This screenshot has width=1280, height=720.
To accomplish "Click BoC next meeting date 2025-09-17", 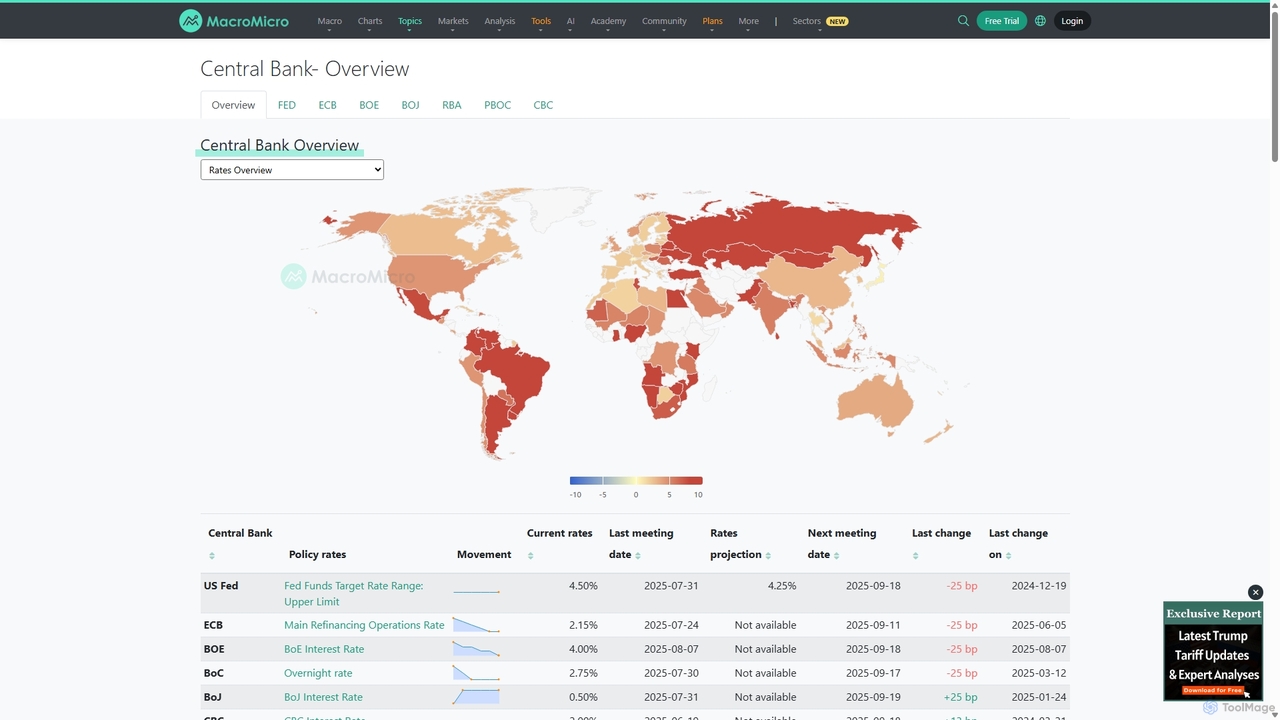I will click(873, 673).
